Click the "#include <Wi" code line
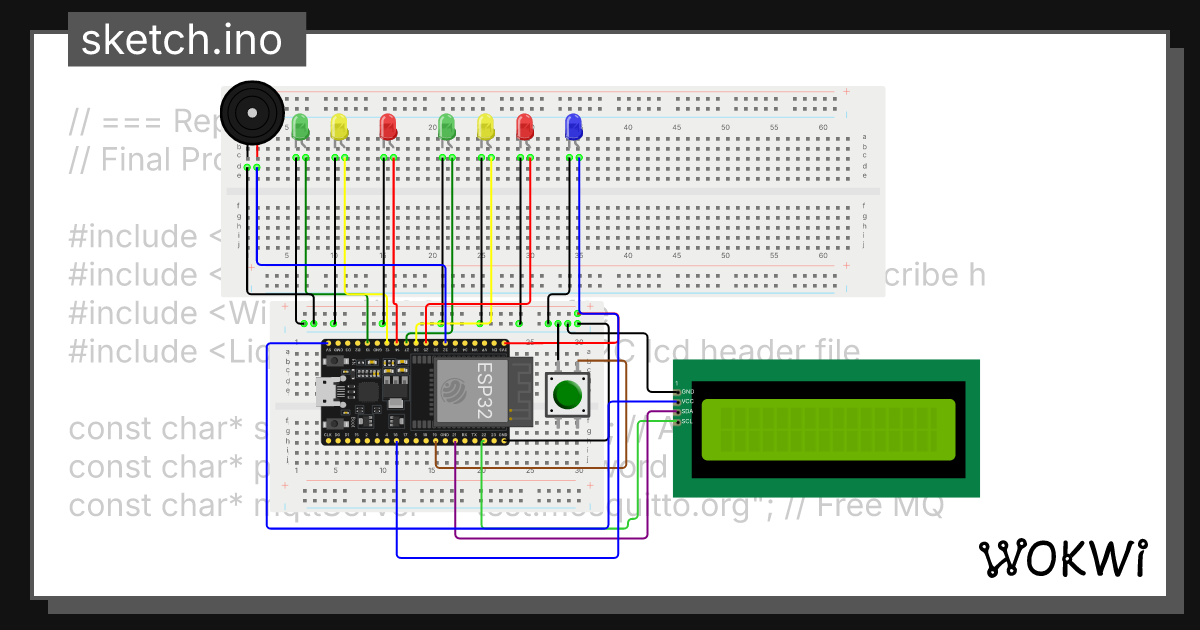The image size is (1200, 630). (x=167, y=313)
